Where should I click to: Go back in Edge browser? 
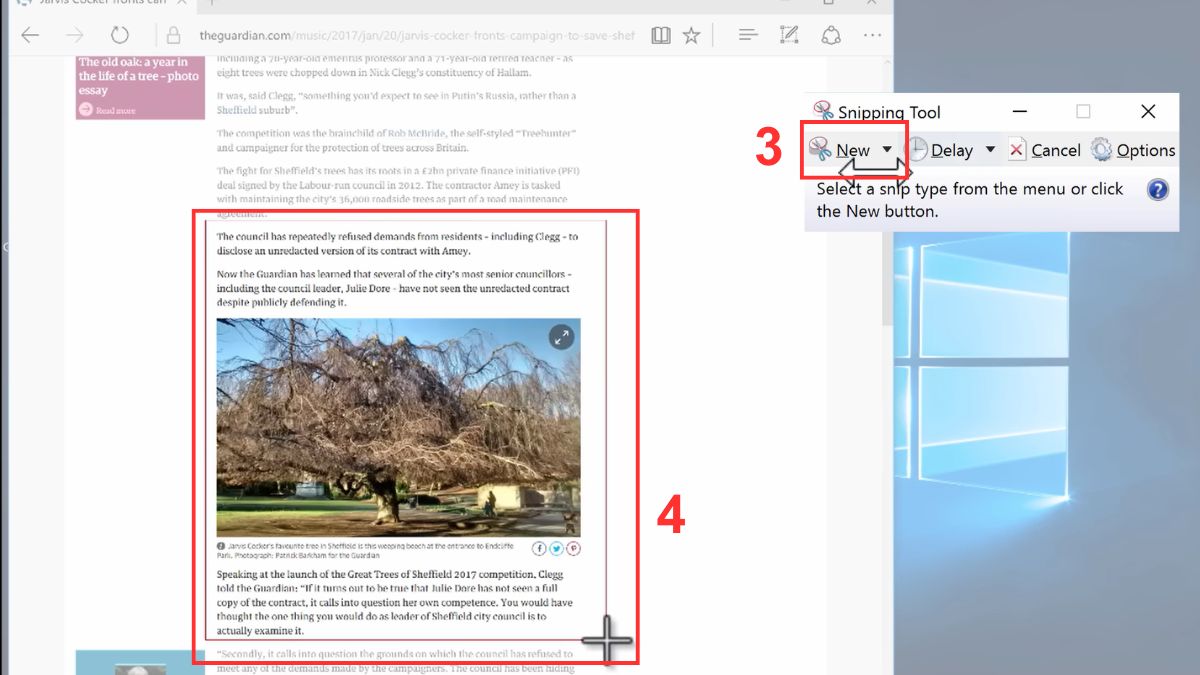[30, 36]
